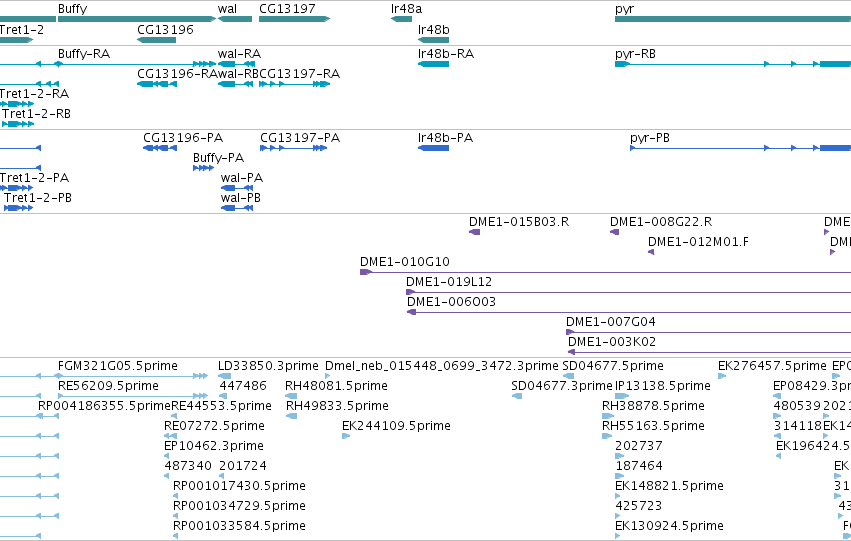Select the Tret1-2-RA transcript
Viewport: 851px width, 541px height.
[x=16, y=104]
